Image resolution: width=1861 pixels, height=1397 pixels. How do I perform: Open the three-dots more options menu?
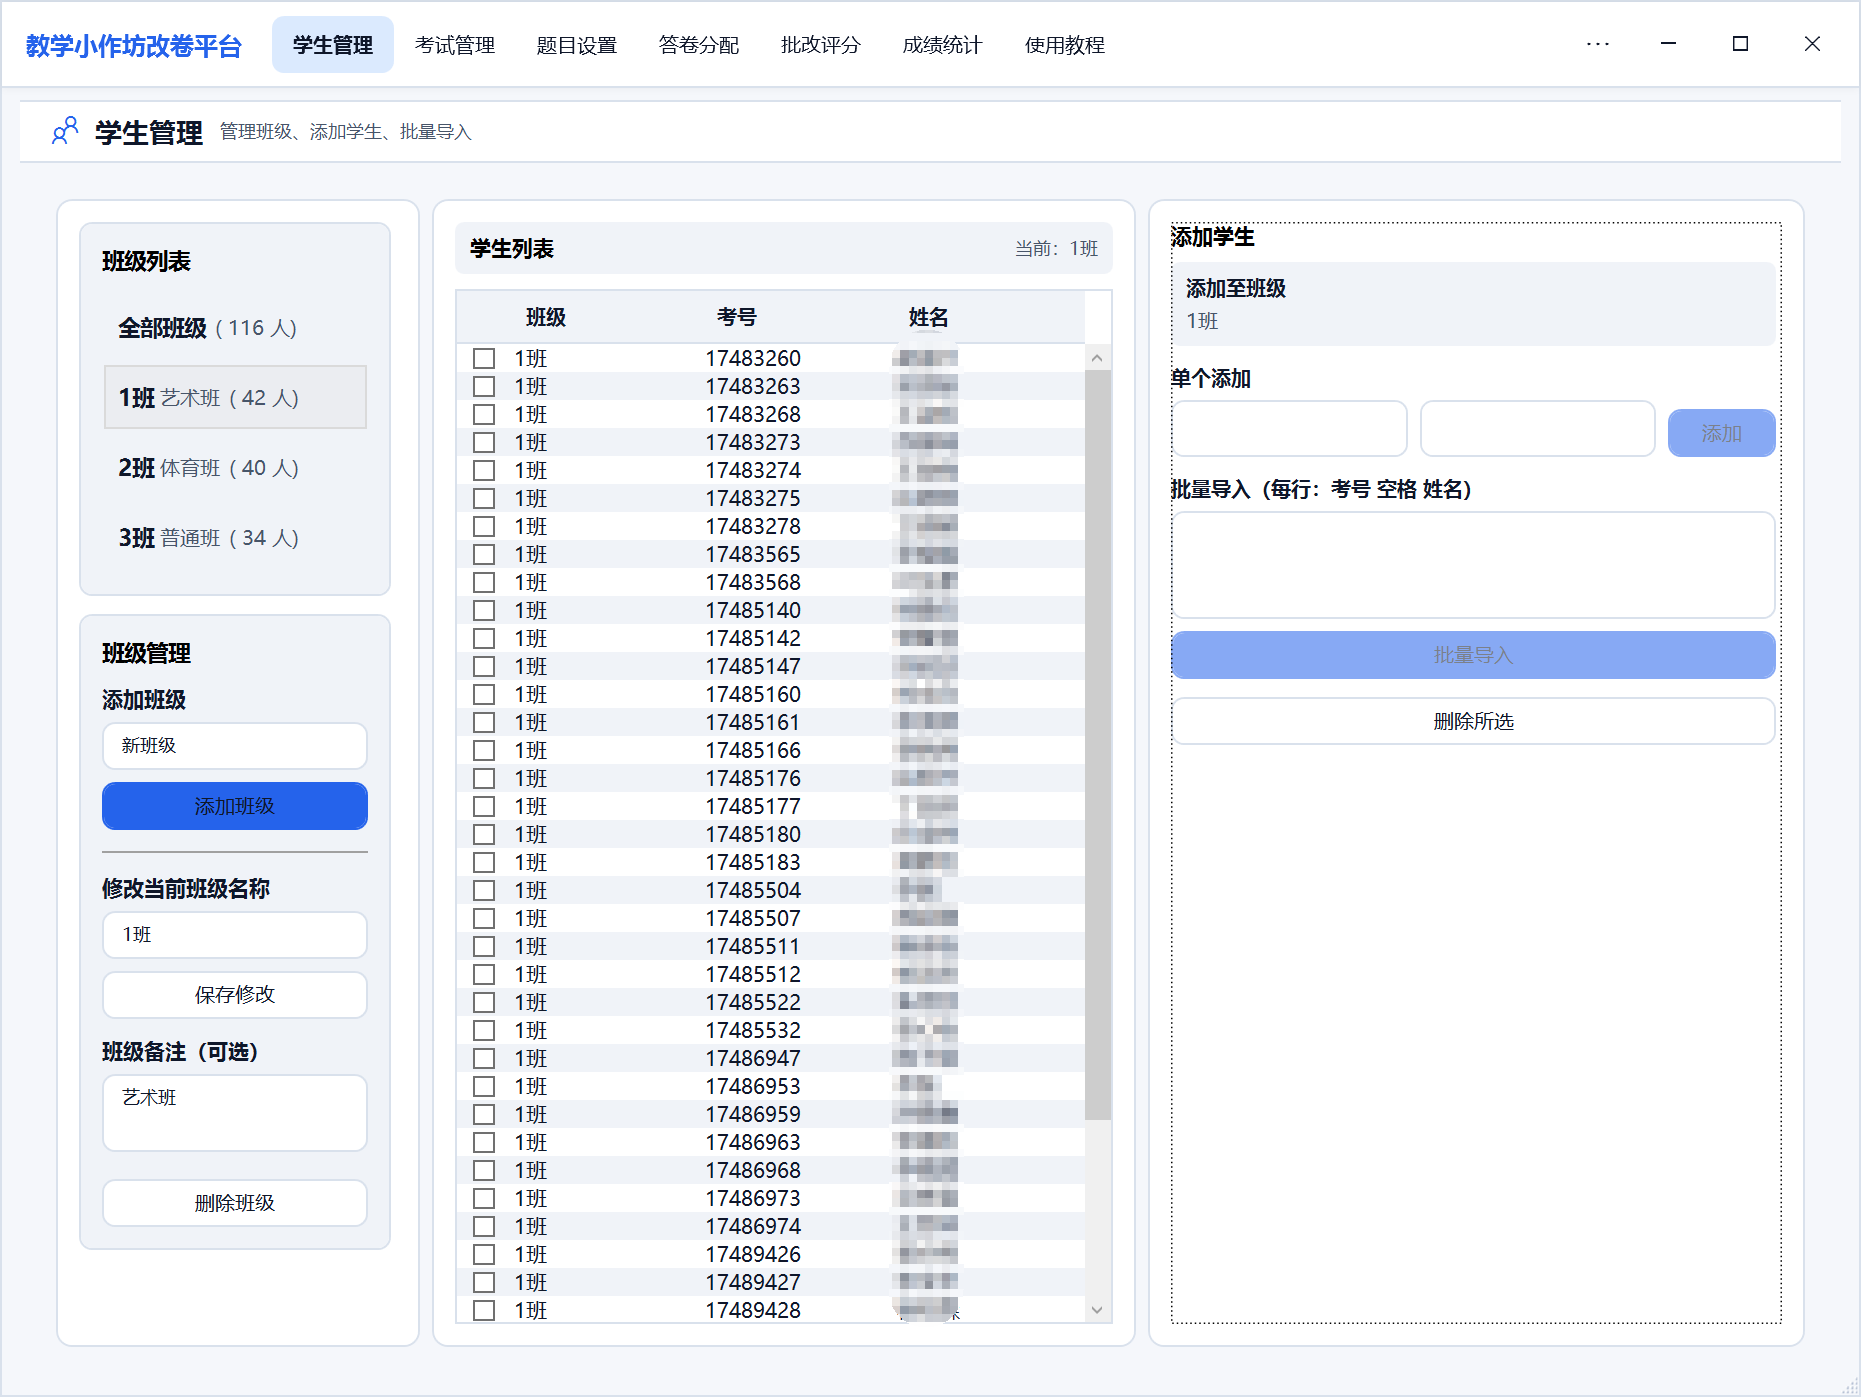(1597, 44)
